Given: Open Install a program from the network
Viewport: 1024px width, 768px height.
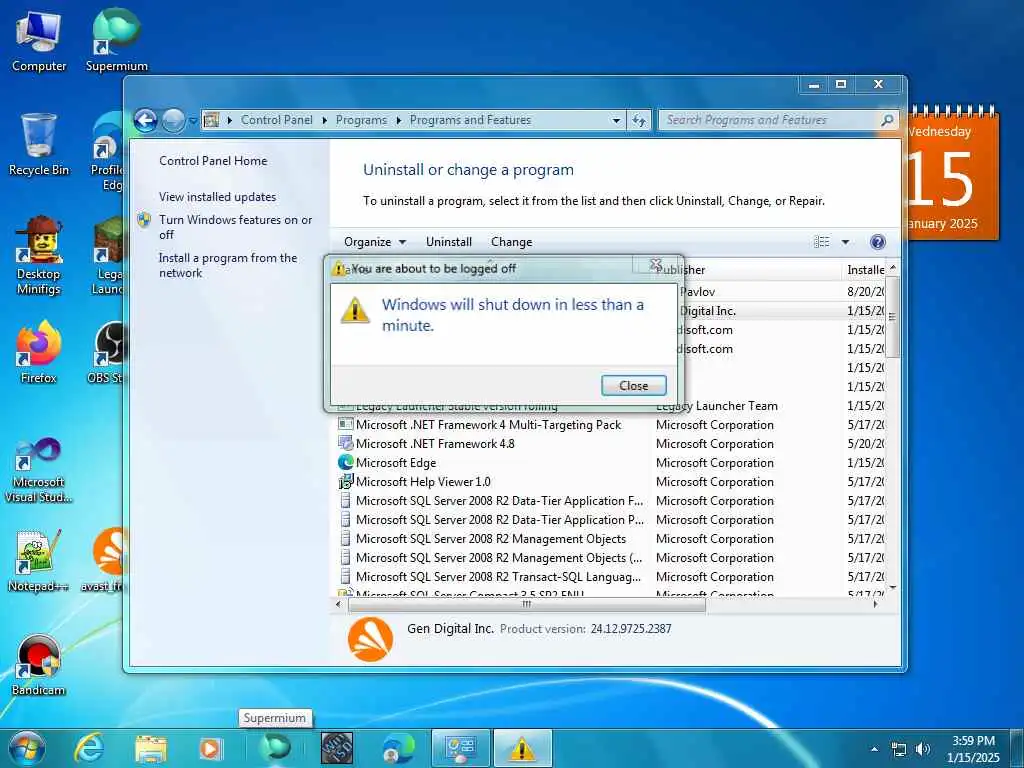Looking at the screenshot, I should click(x=228, y=265).
